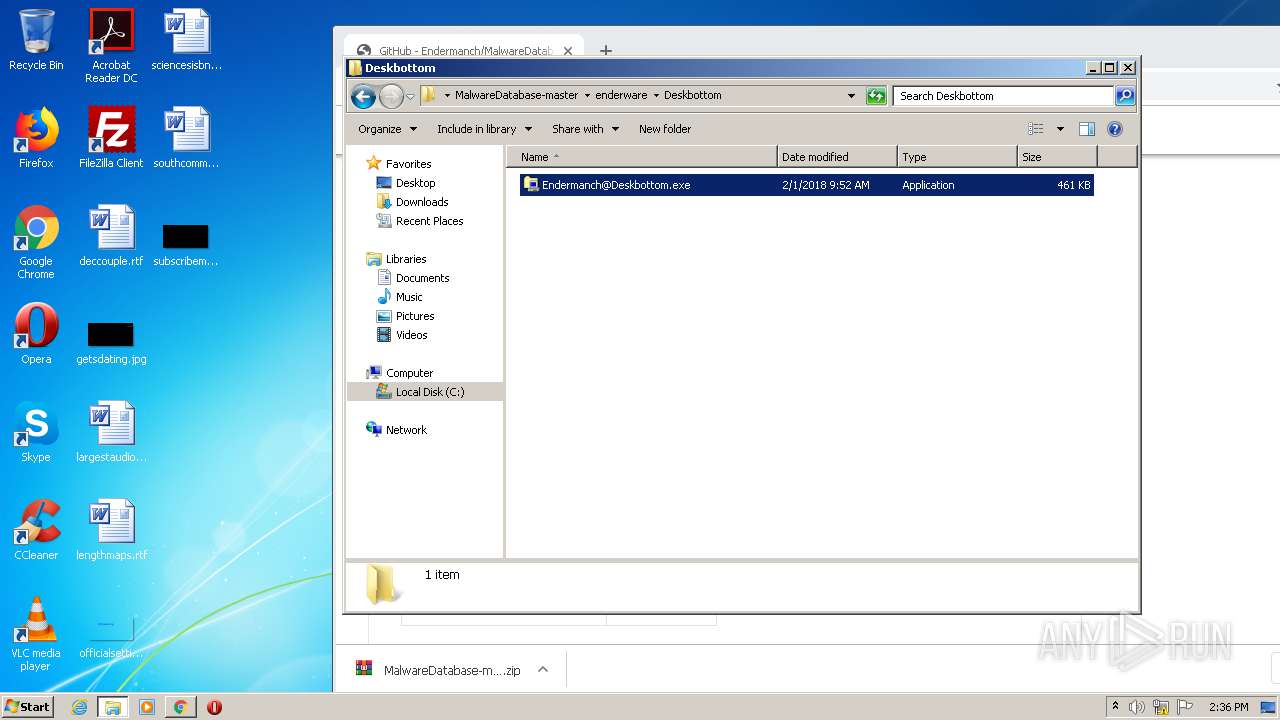1280x720 pixels.
Task: Open the sciencesisbn document on desktop
Action: 186,40
